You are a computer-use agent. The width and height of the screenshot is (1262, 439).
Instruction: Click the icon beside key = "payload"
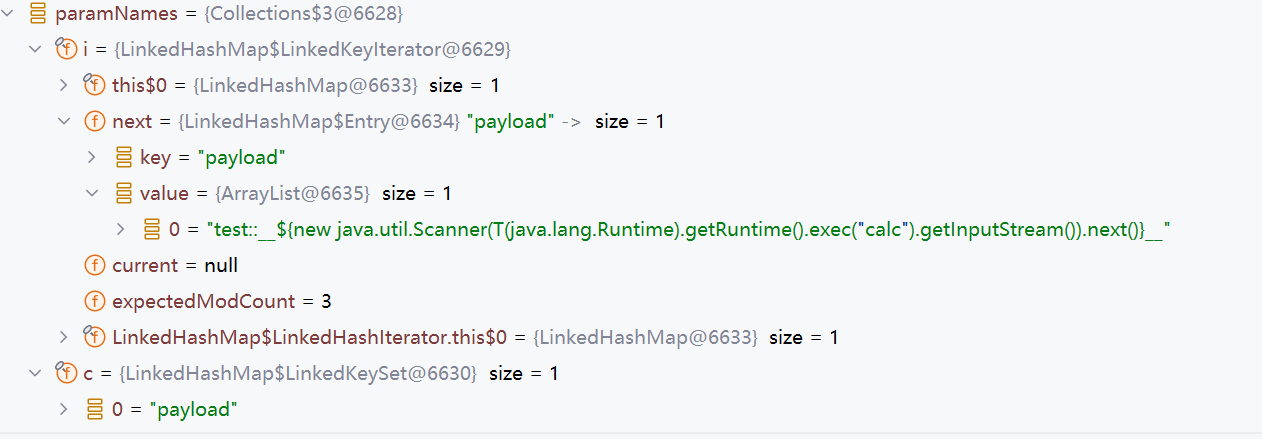(x=124, y=157)
